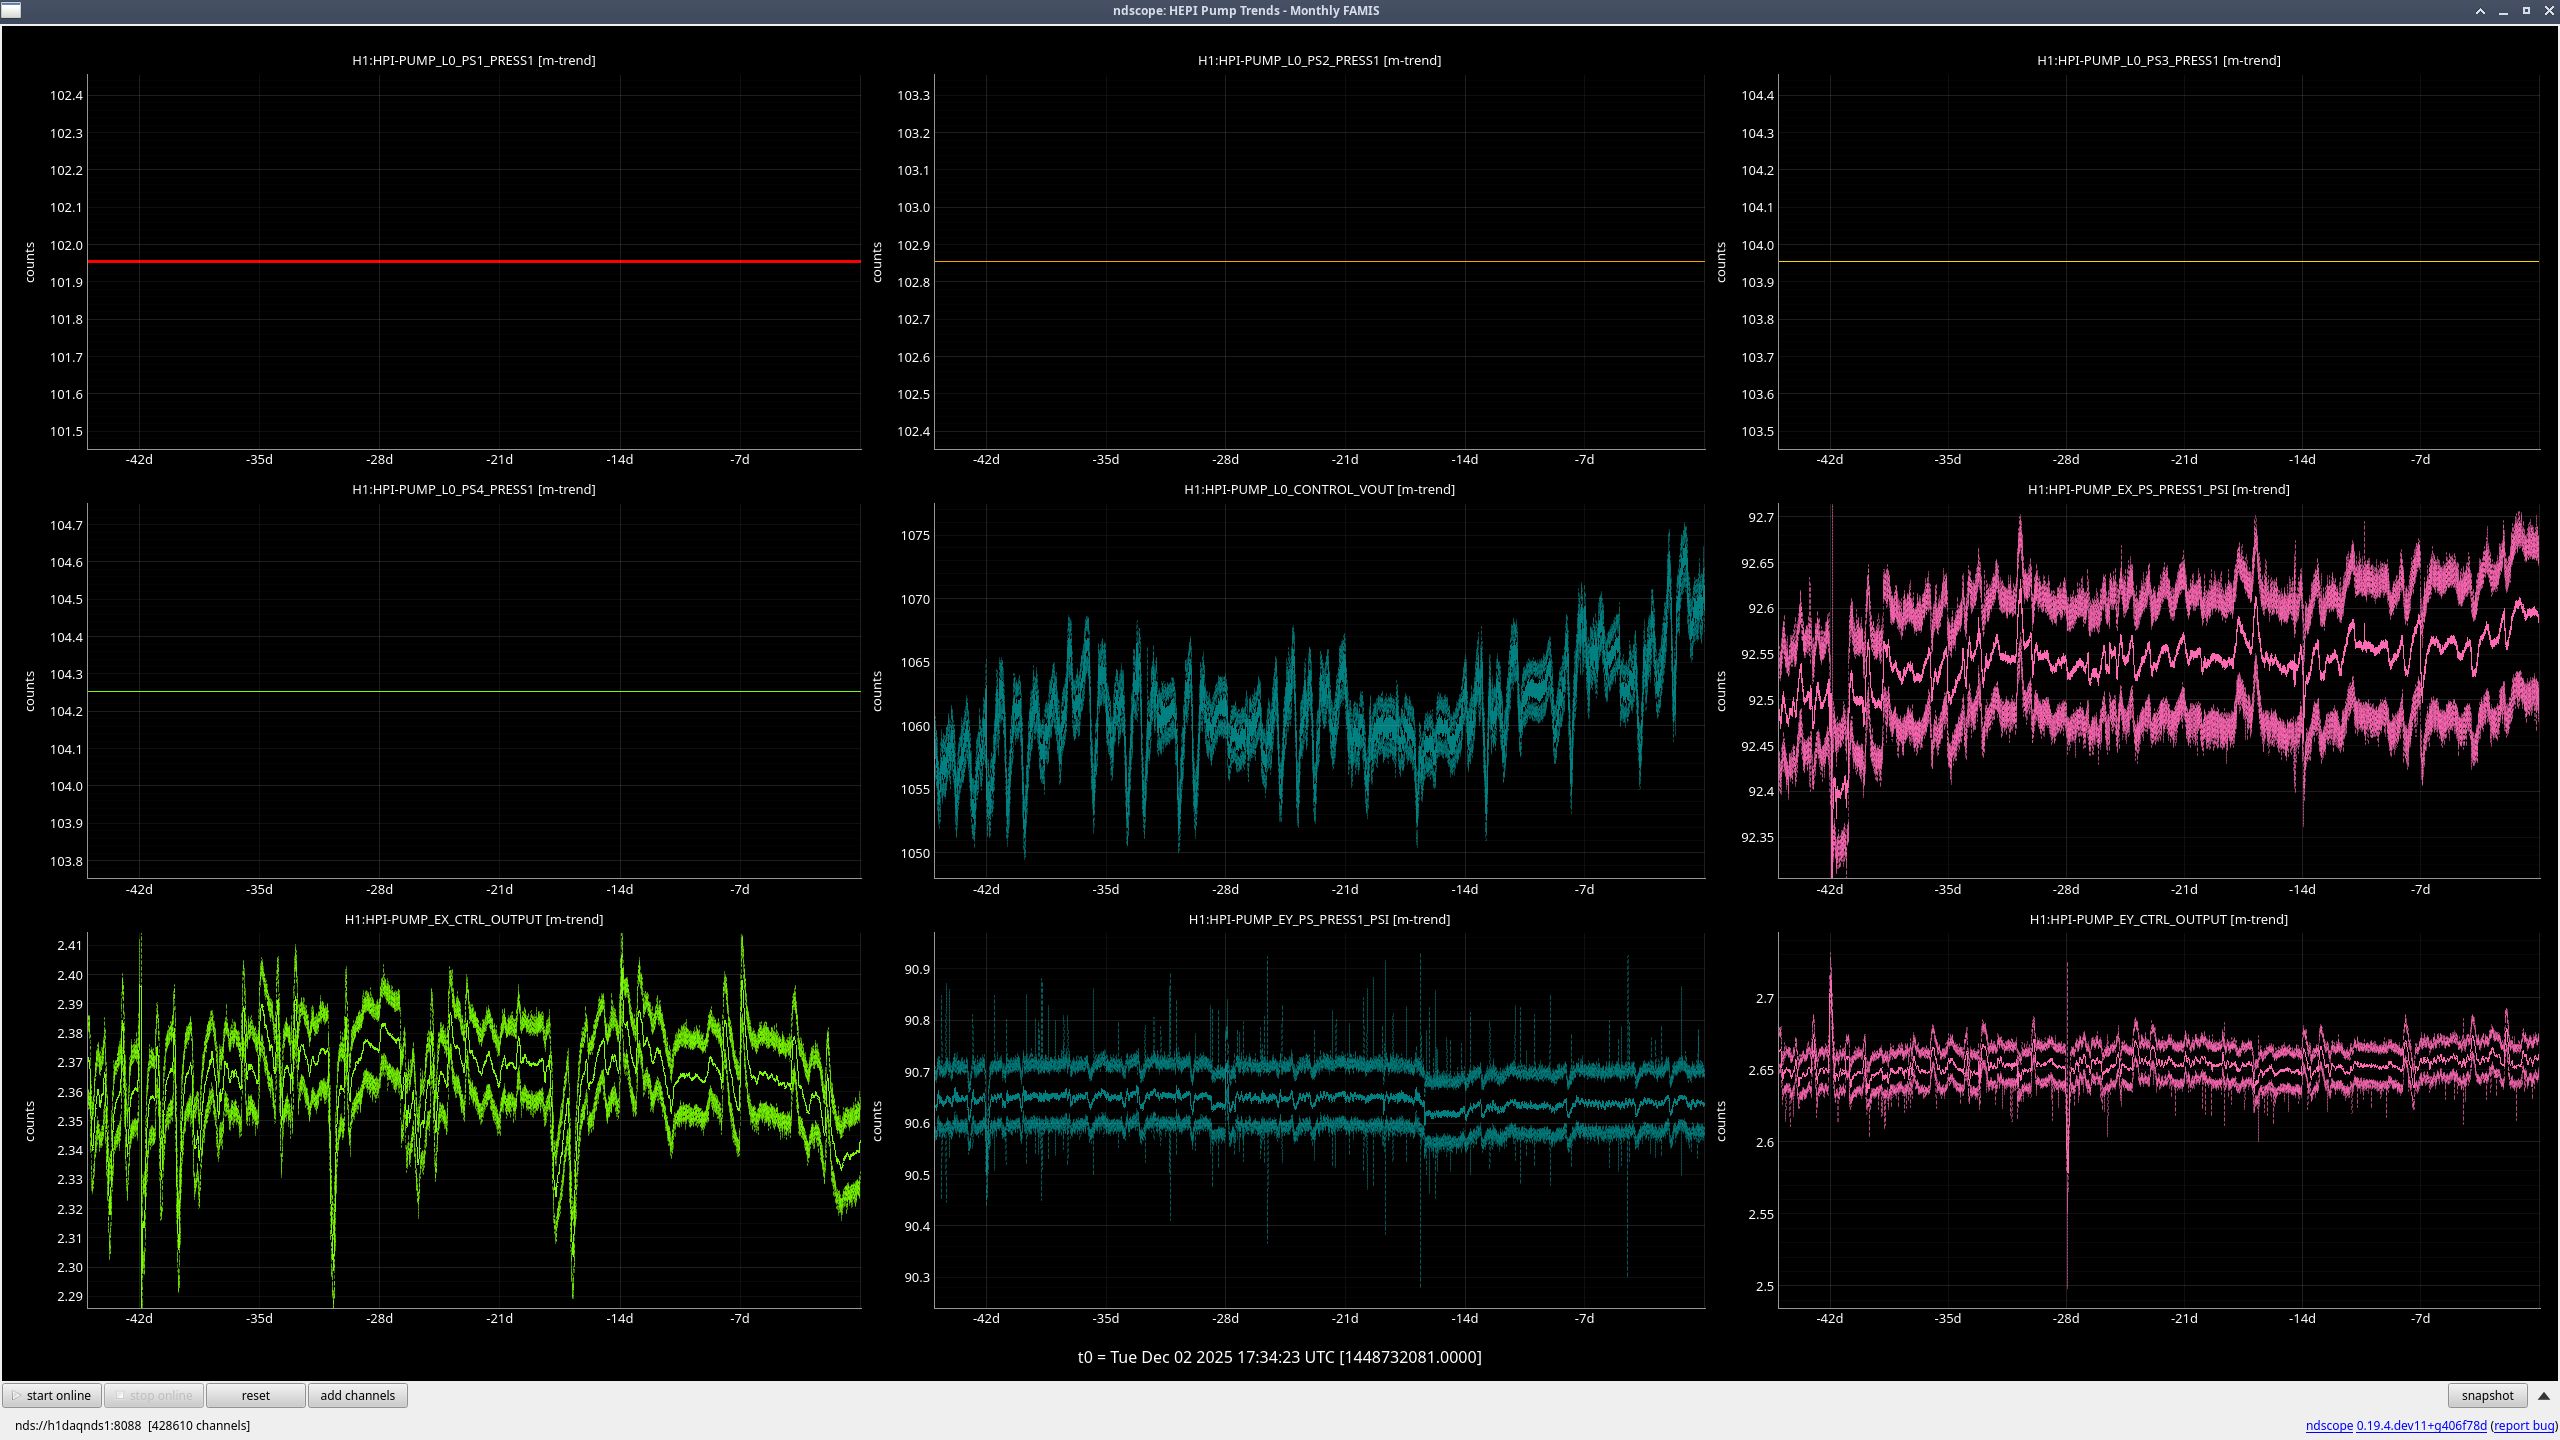Expand the triangle arrow beside snapshot
2560x1440 pixels.
2544,1395
